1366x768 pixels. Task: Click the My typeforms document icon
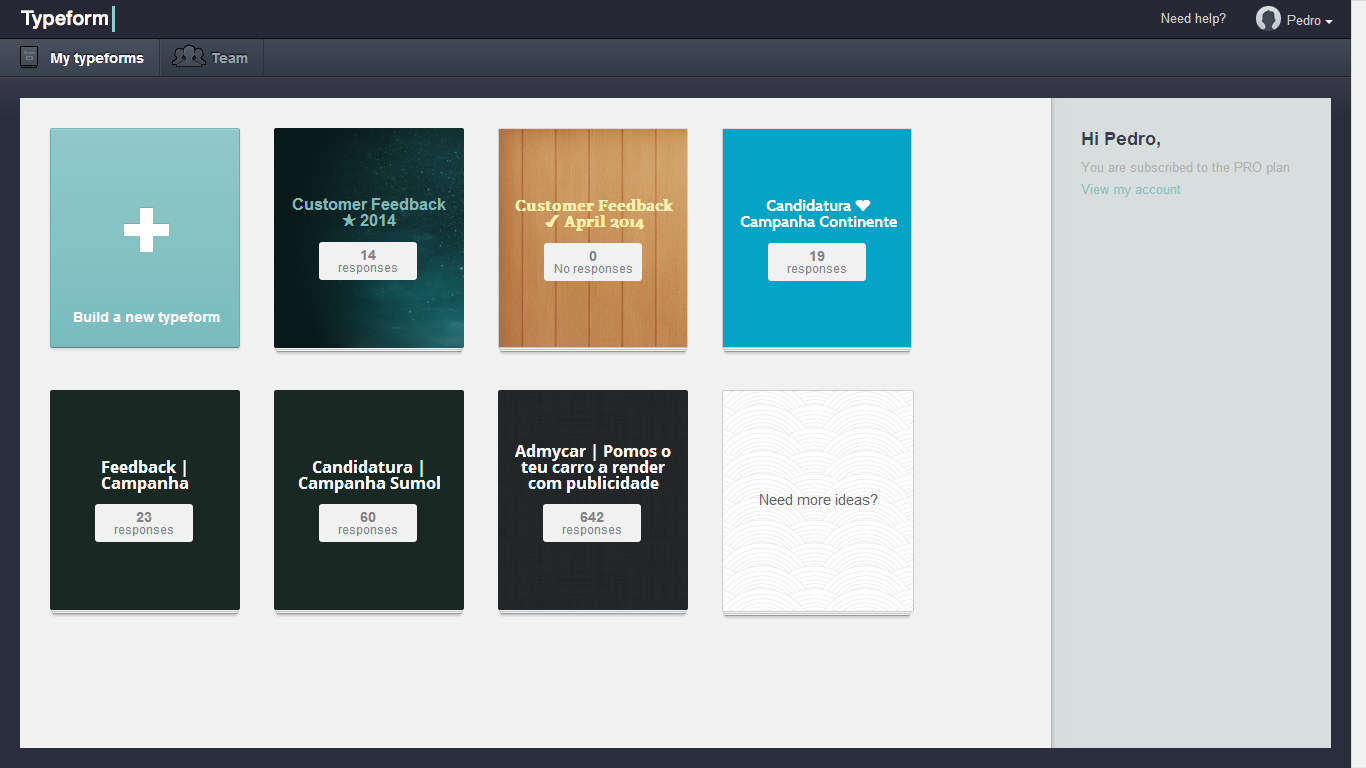tap(29, 57)
